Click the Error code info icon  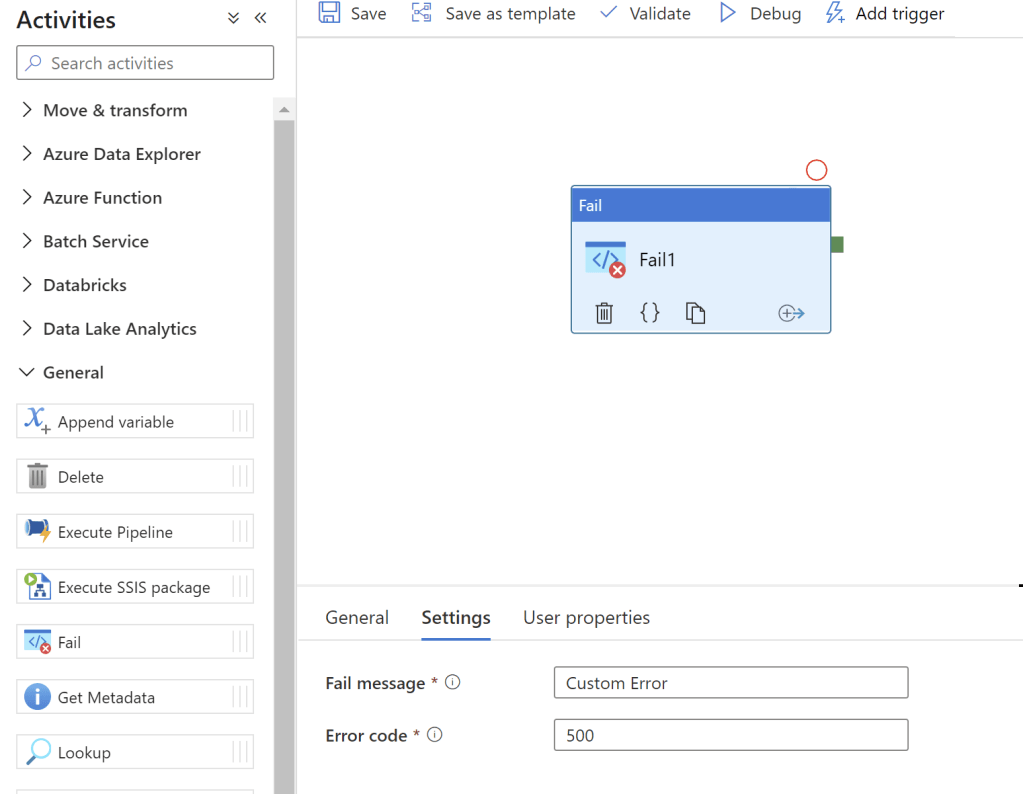click(x=434, y=735)
